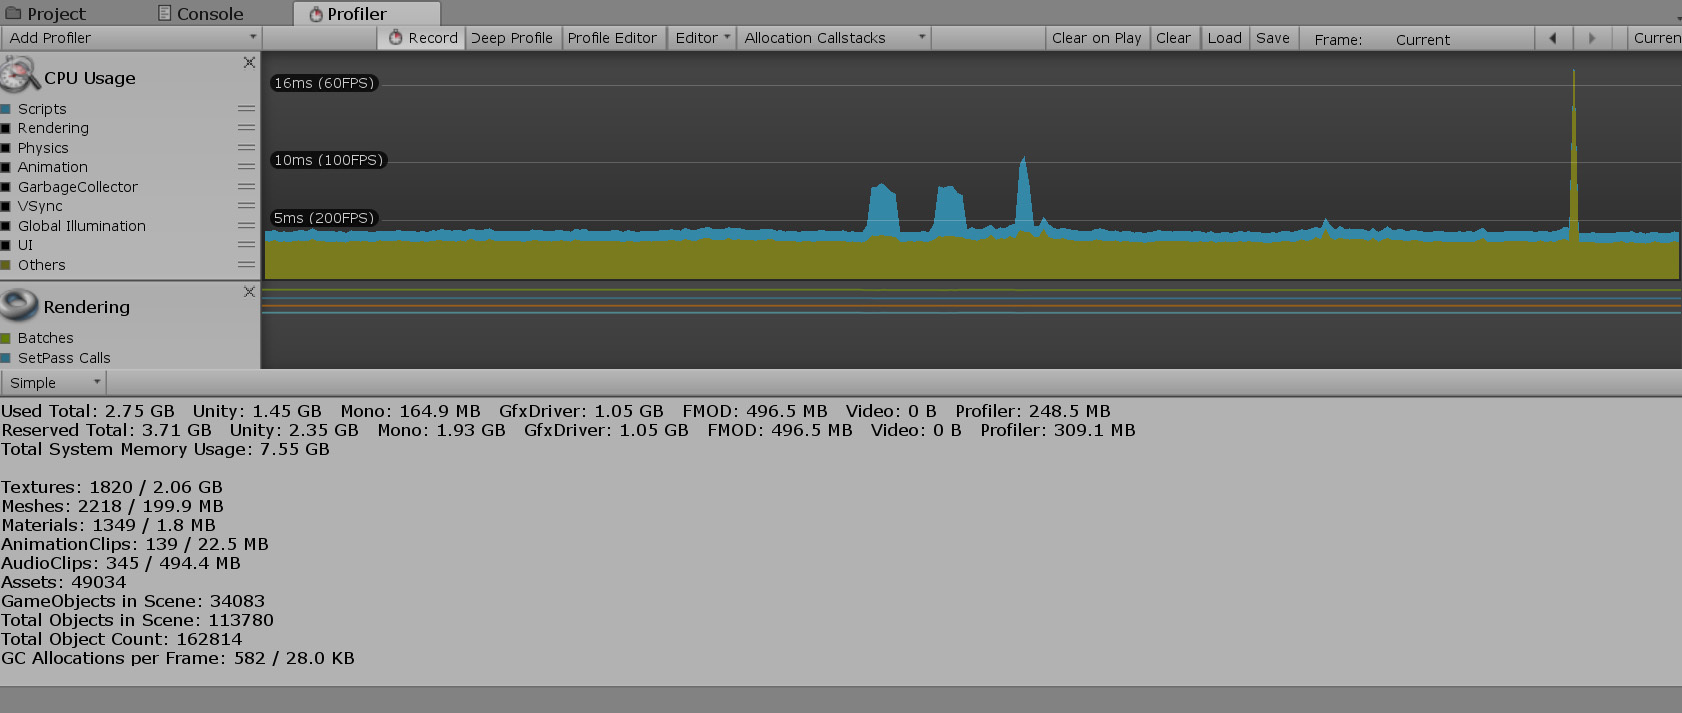Grab the drag handle beside Scripts
1682x713 pixels.
pyautogui.click(x=246, y=109)
